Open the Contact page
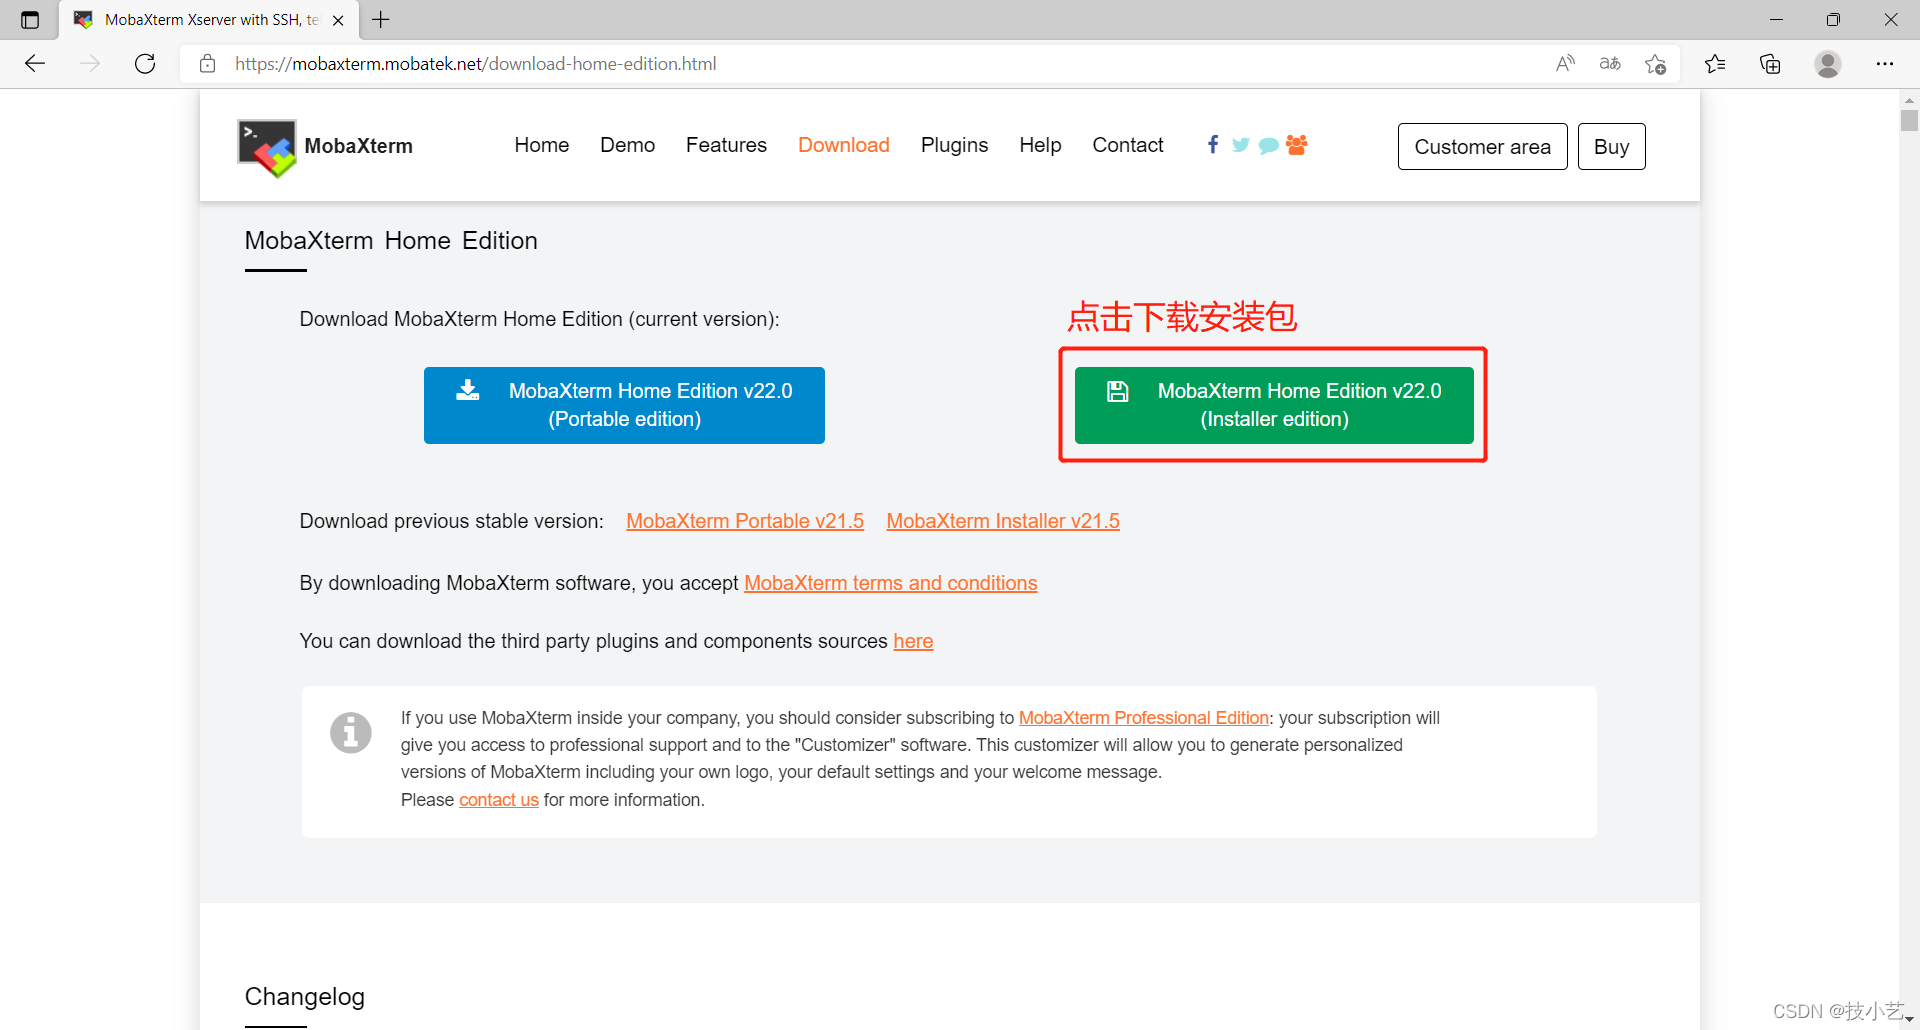The height and width of the screenshot is (1030, 1920). pyautogui.click(x=1128, y=145)
